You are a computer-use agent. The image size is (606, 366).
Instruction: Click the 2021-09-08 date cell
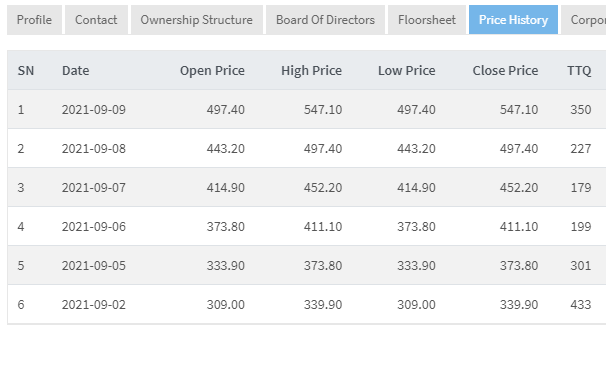point(94,149)
